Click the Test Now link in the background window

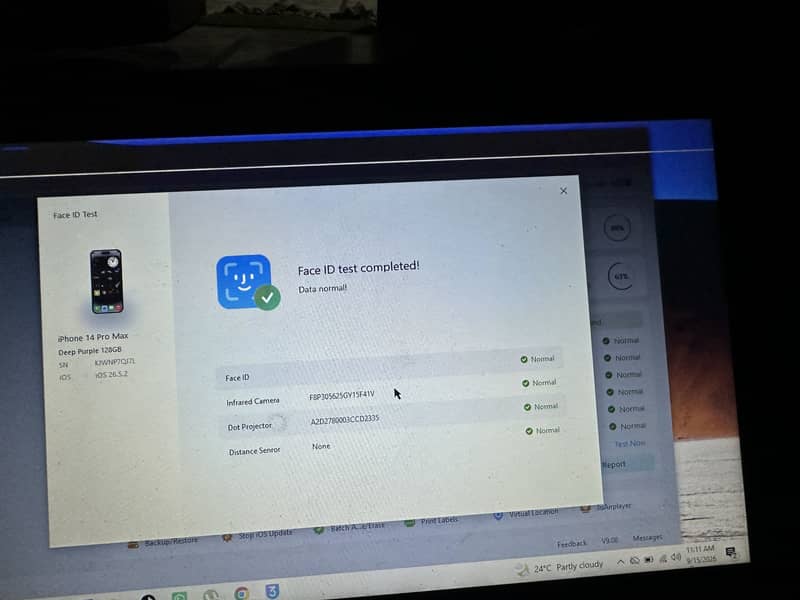click(x=630, y=444)
